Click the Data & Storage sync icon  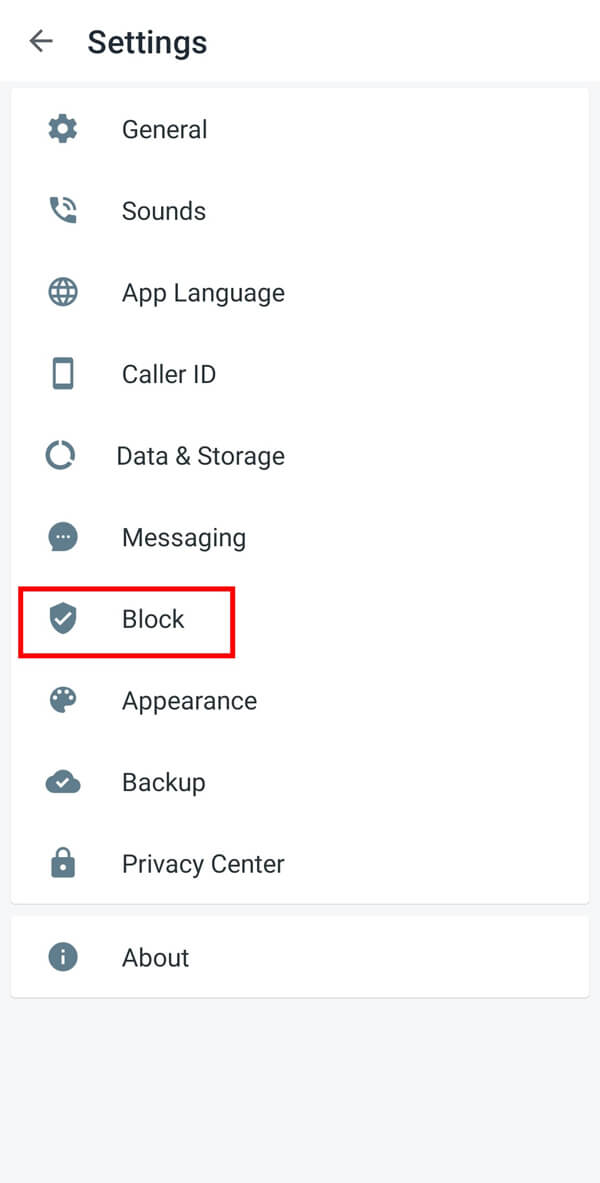click(x=62, y=455)
